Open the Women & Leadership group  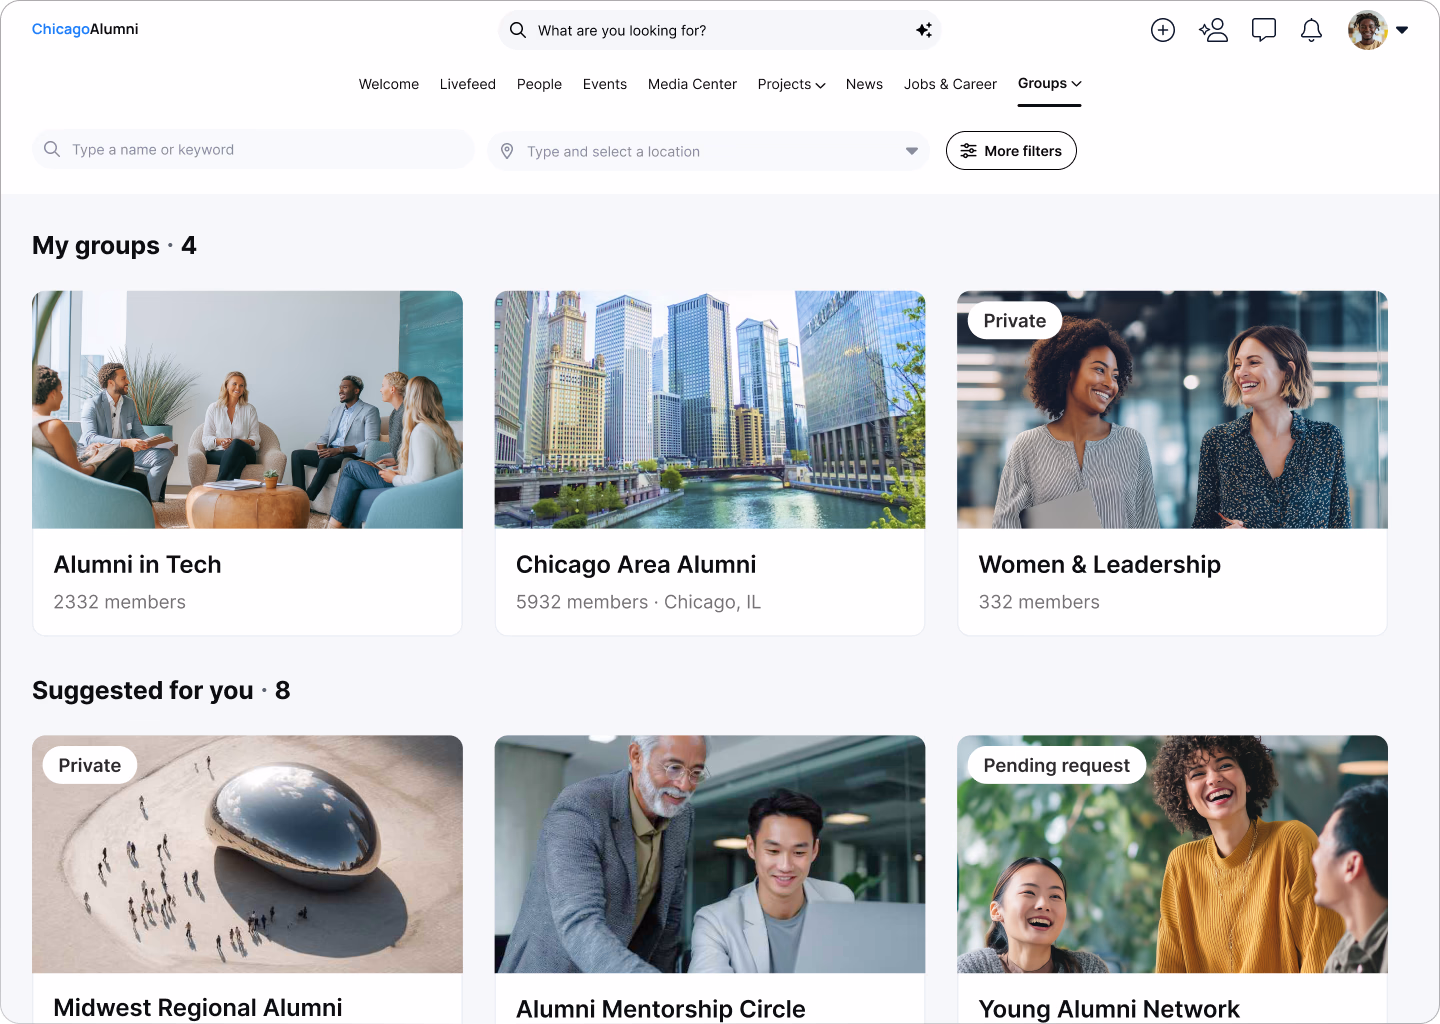point(1172,463)
